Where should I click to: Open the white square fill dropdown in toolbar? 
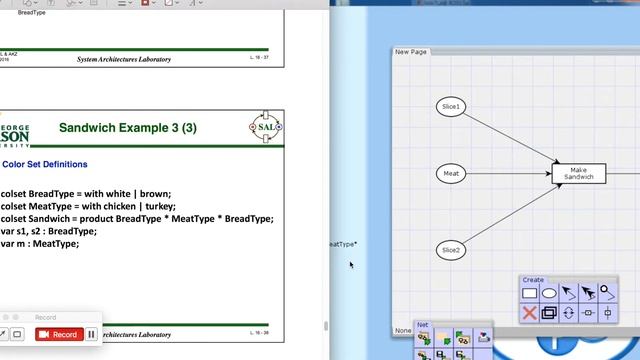click(x=172, y=3)
